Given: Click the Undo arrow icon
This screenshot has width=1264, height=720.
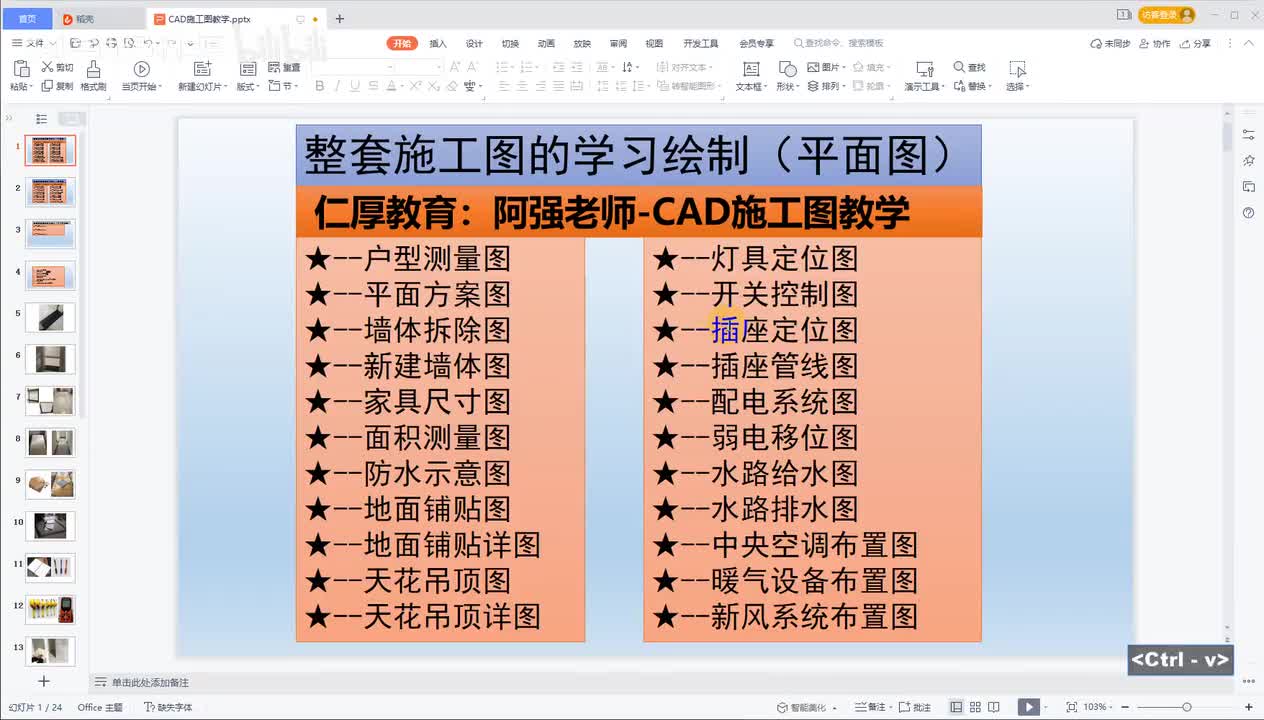Looking at the screenshot, I should point(147,43).
